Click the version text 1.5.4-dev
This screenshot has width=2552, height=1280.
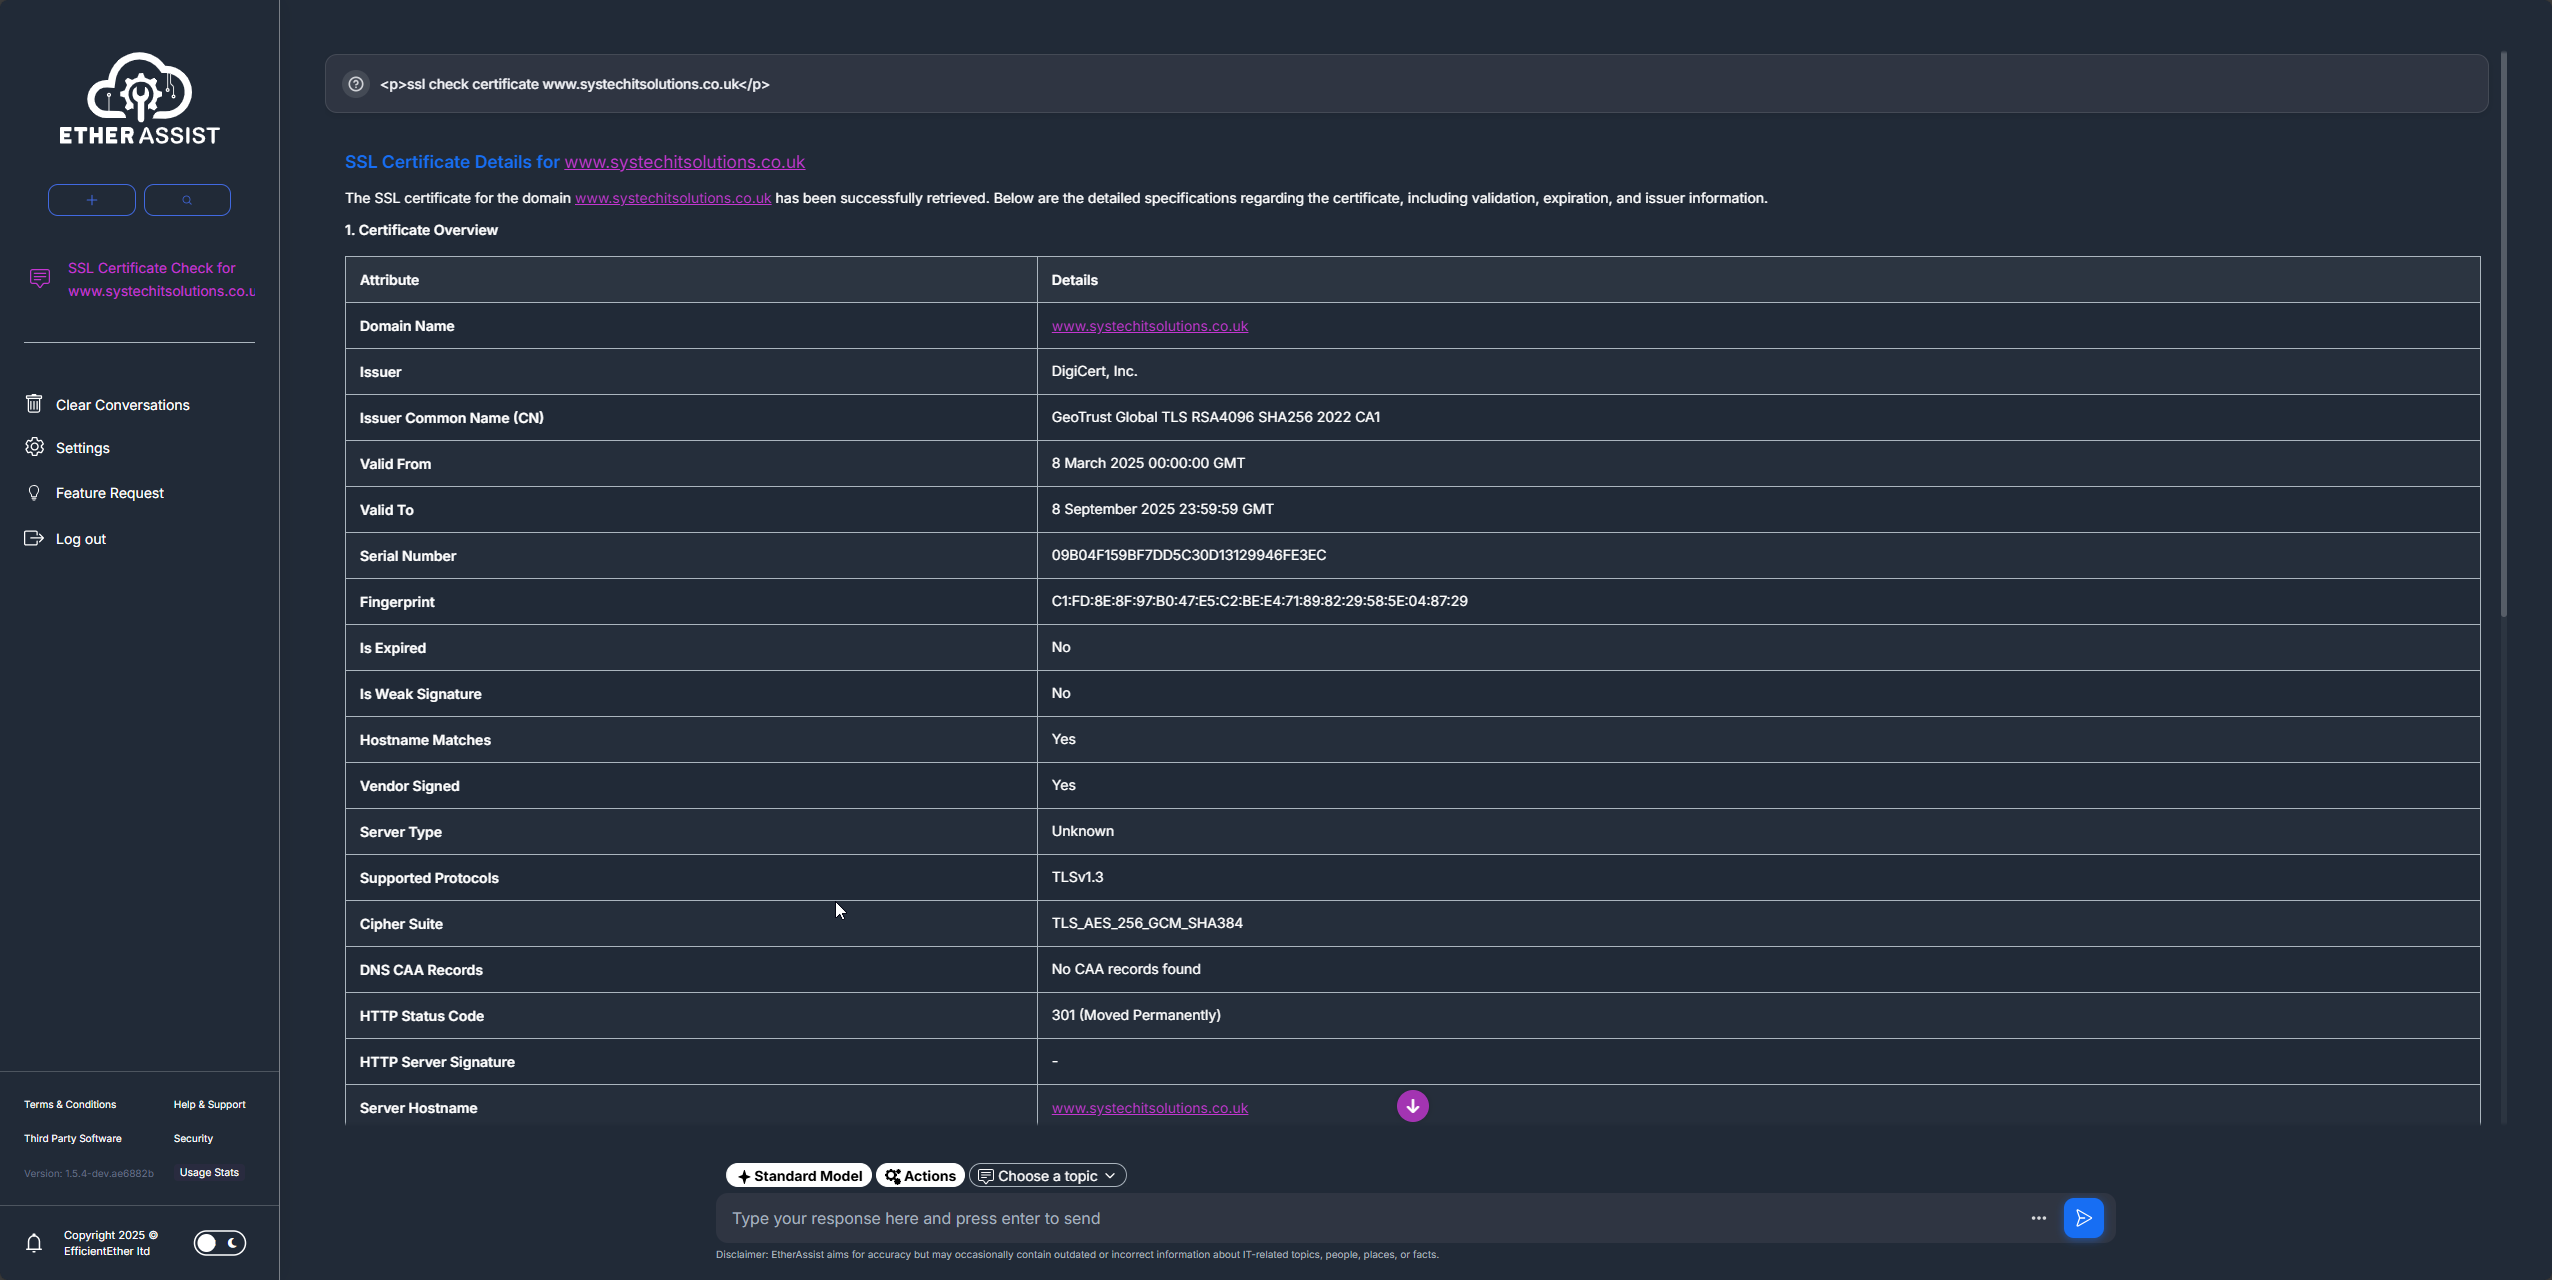[x=89, y=1173]
